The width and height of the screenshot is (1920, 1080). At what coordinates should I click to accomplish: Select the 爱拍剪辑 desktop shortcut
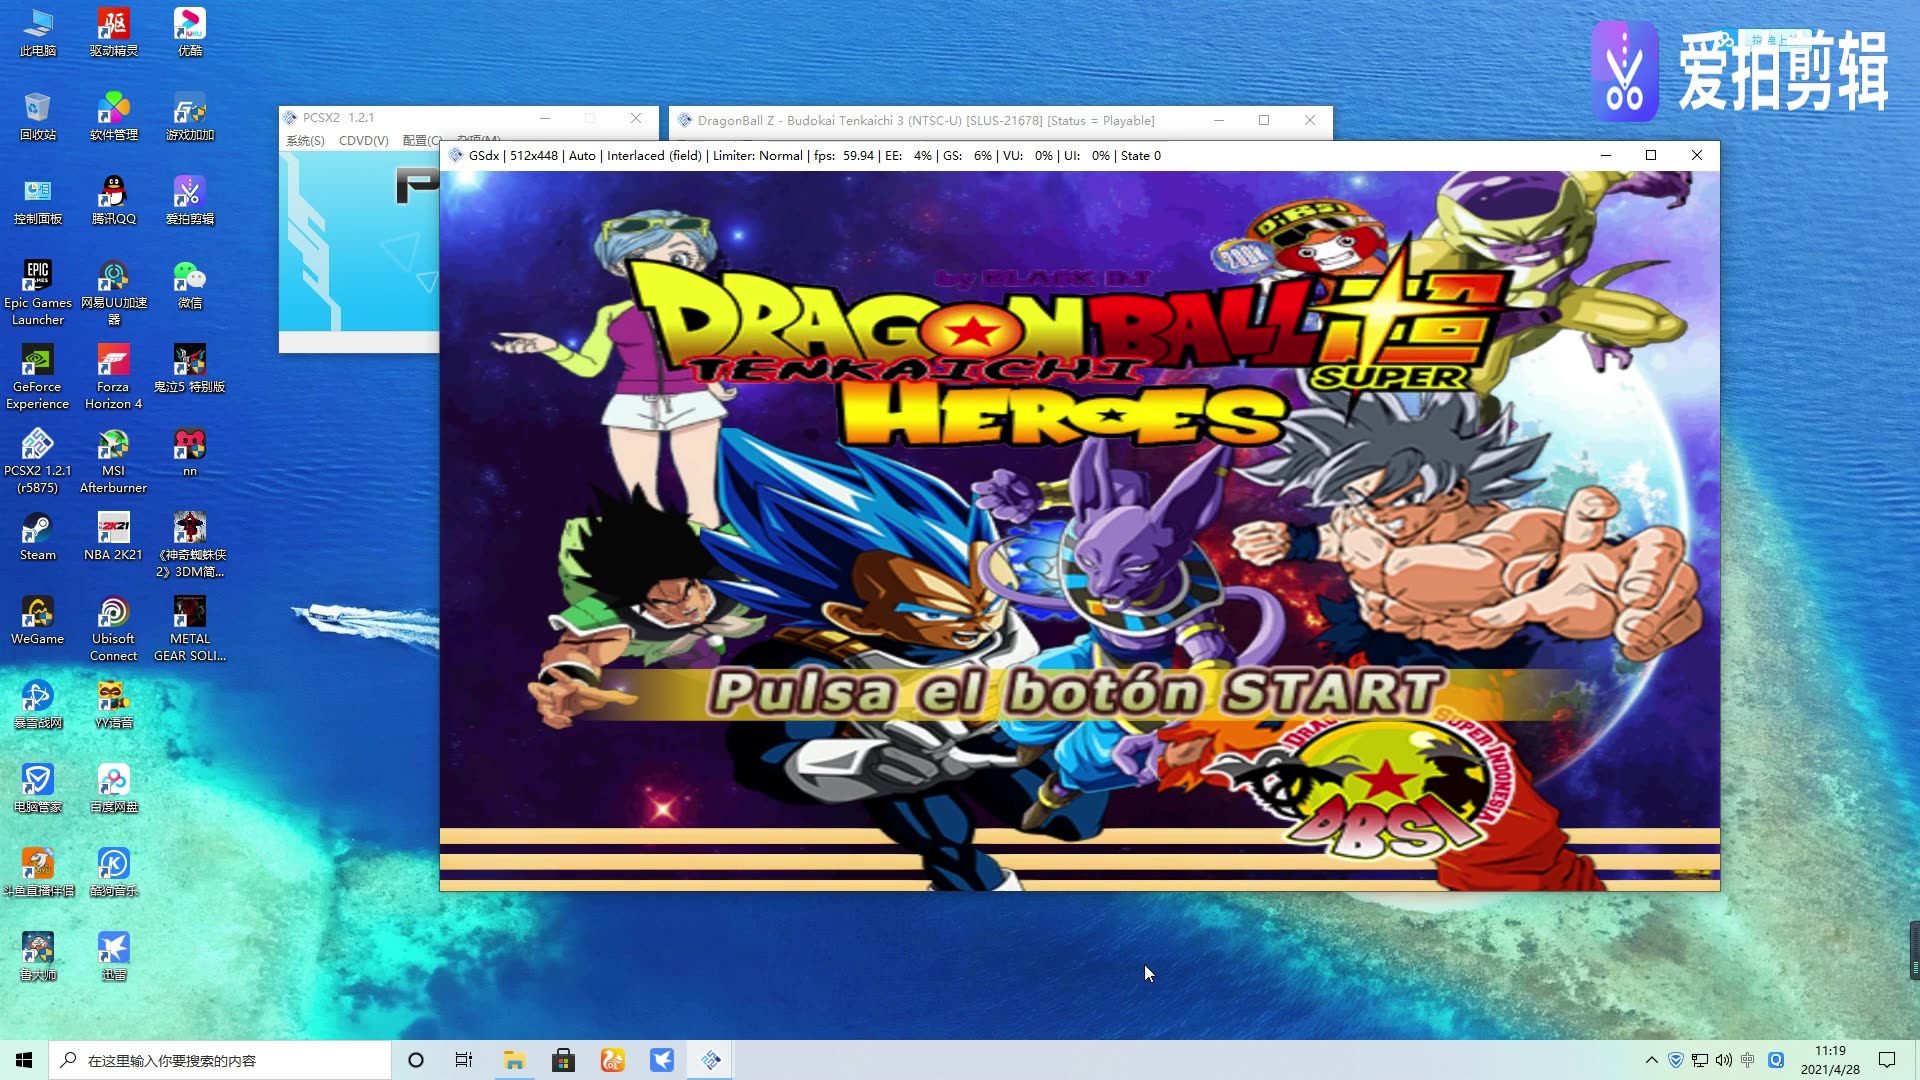pos(190,200)
